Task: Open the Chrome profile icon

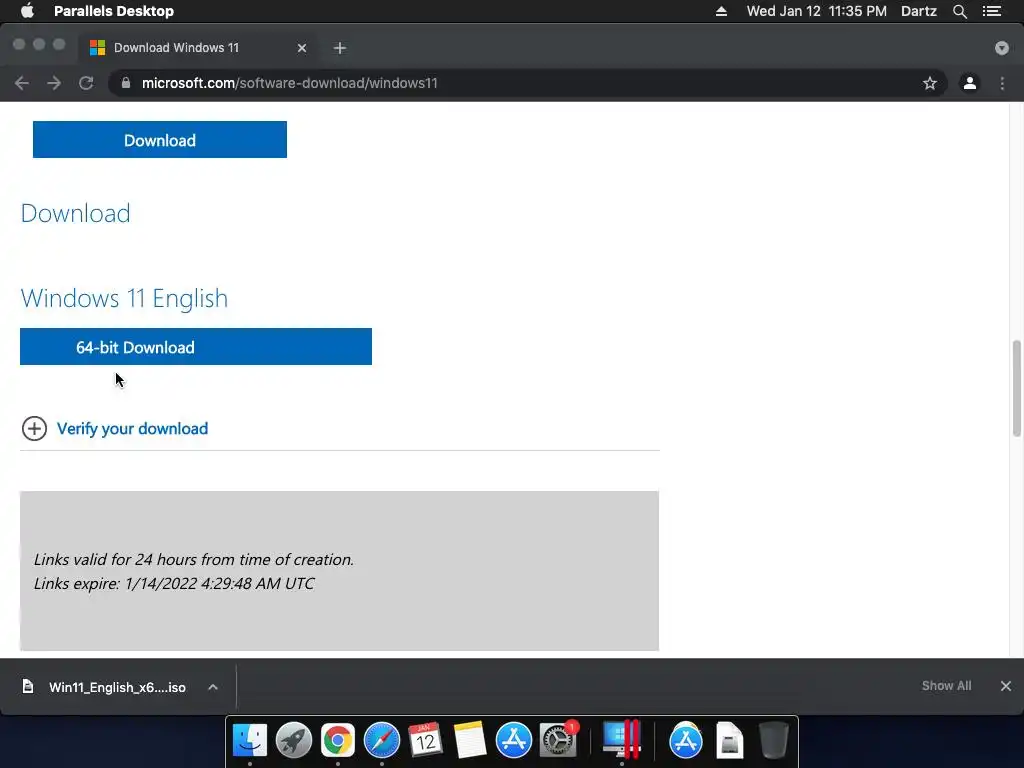Action: point(970,83)
